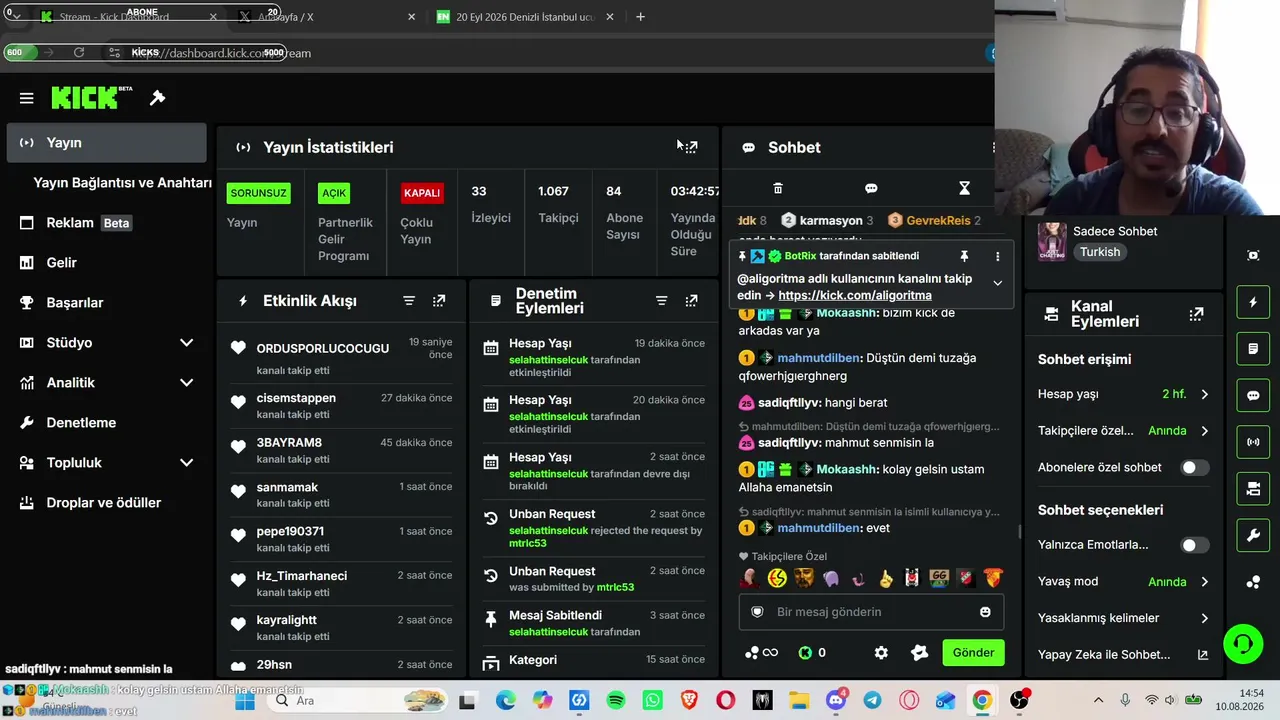Select the chat bubble icon in right sidebar

(x=1253, y=395)
